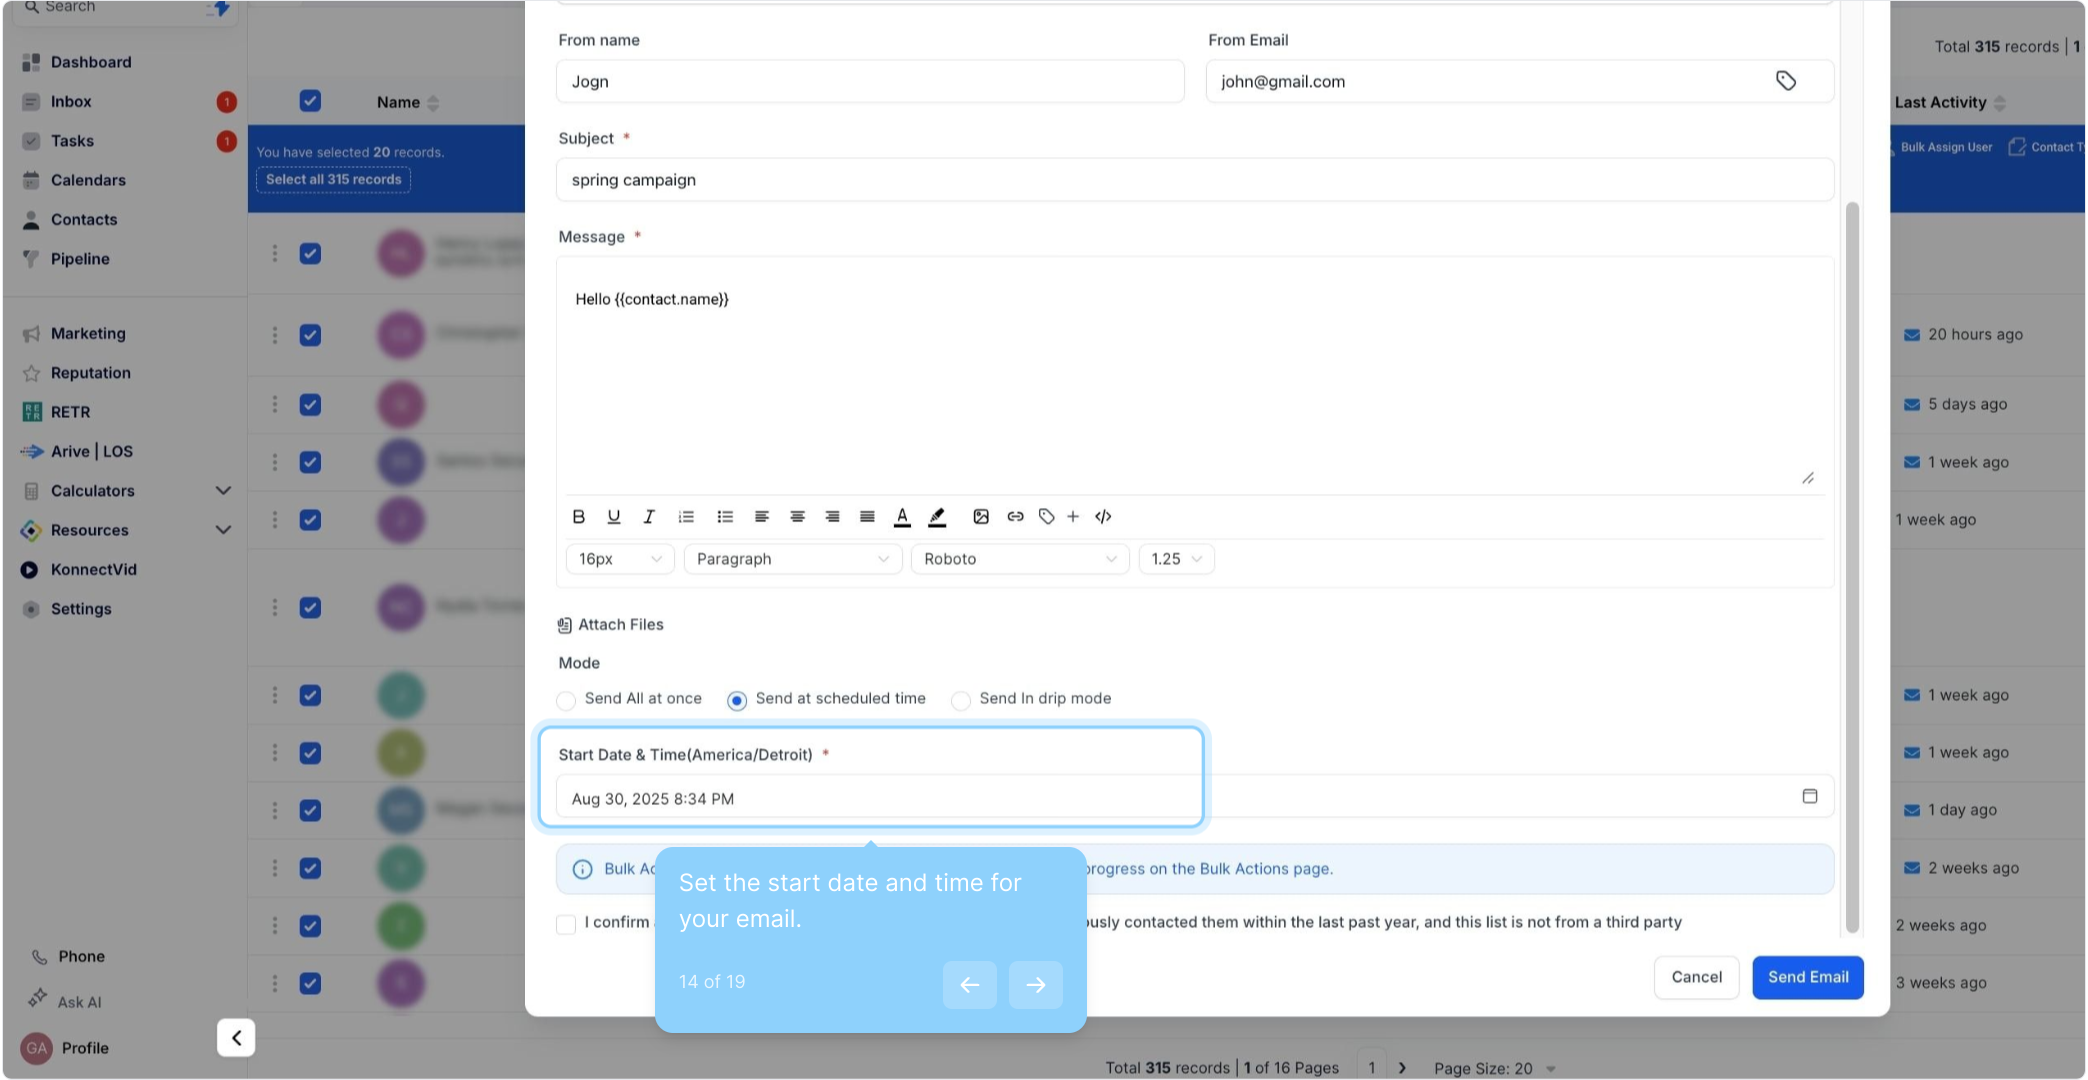The height and width of the screenshot is (1080, 2088).
Task: Open Marketing in the sidebar
Action: tap(88, 334)
